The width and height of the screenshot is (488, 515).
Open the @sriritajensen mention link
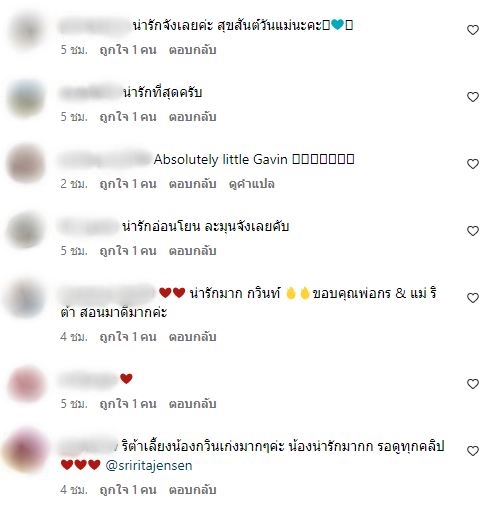pos(149,466)
